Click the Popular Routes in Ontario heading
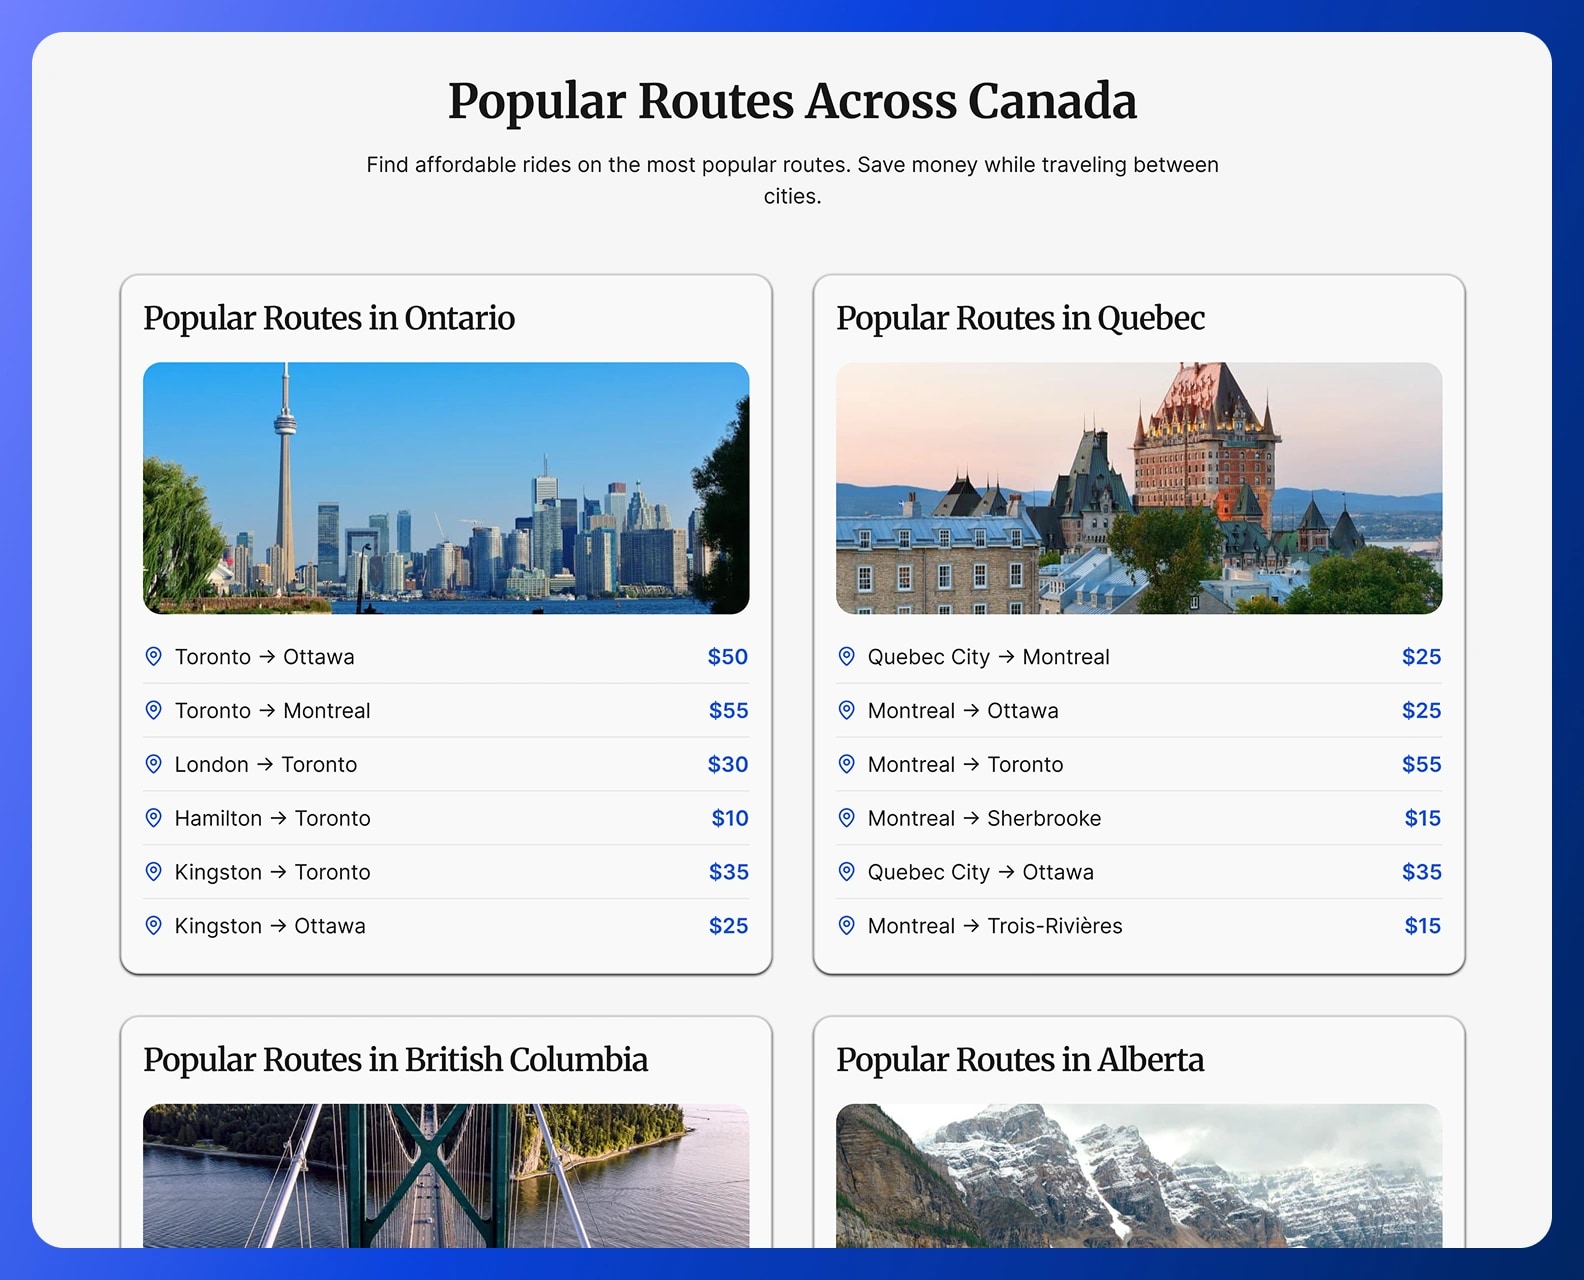Screen dimensions: 1584x1280 tap(329, 318)
